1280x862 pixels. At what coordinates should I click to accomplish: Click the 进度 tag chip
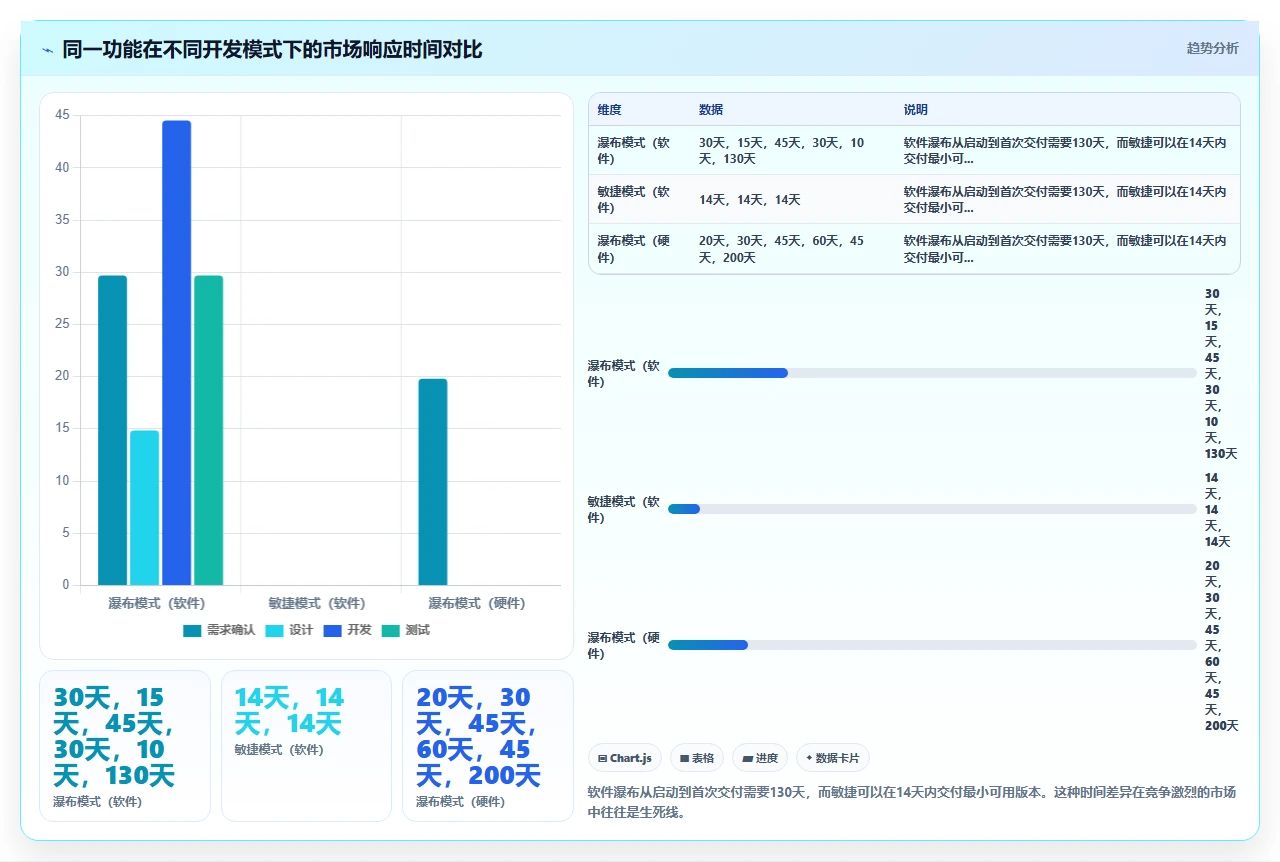coord(760,758)
